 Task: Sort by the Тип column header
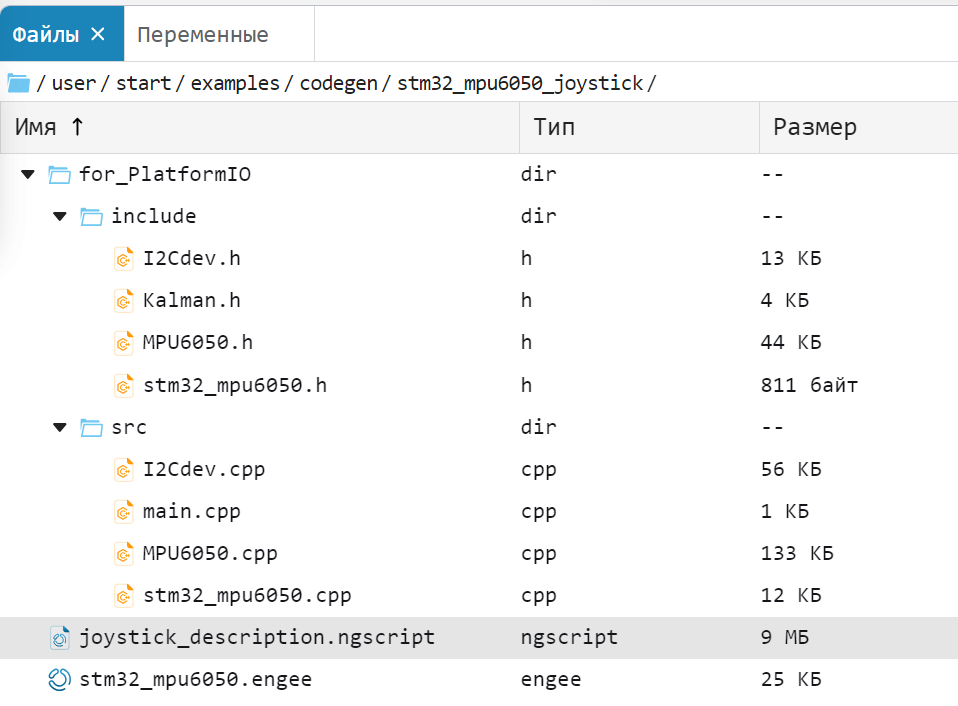tap(554, 128)
